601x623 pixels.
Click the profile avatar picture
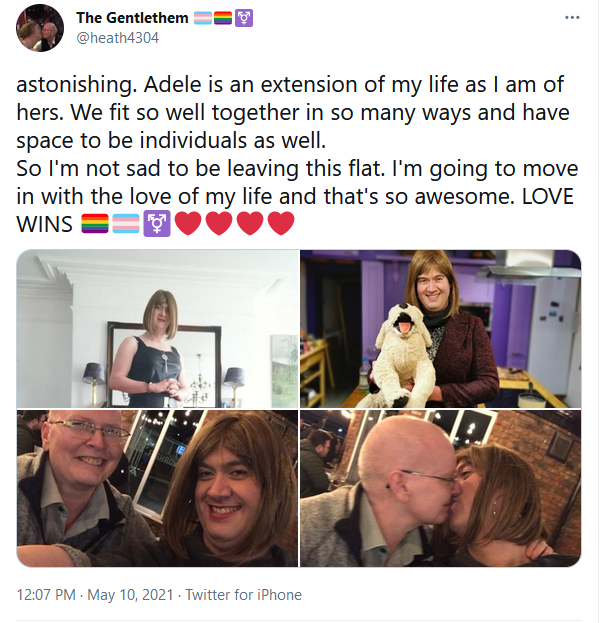(40, 28)
